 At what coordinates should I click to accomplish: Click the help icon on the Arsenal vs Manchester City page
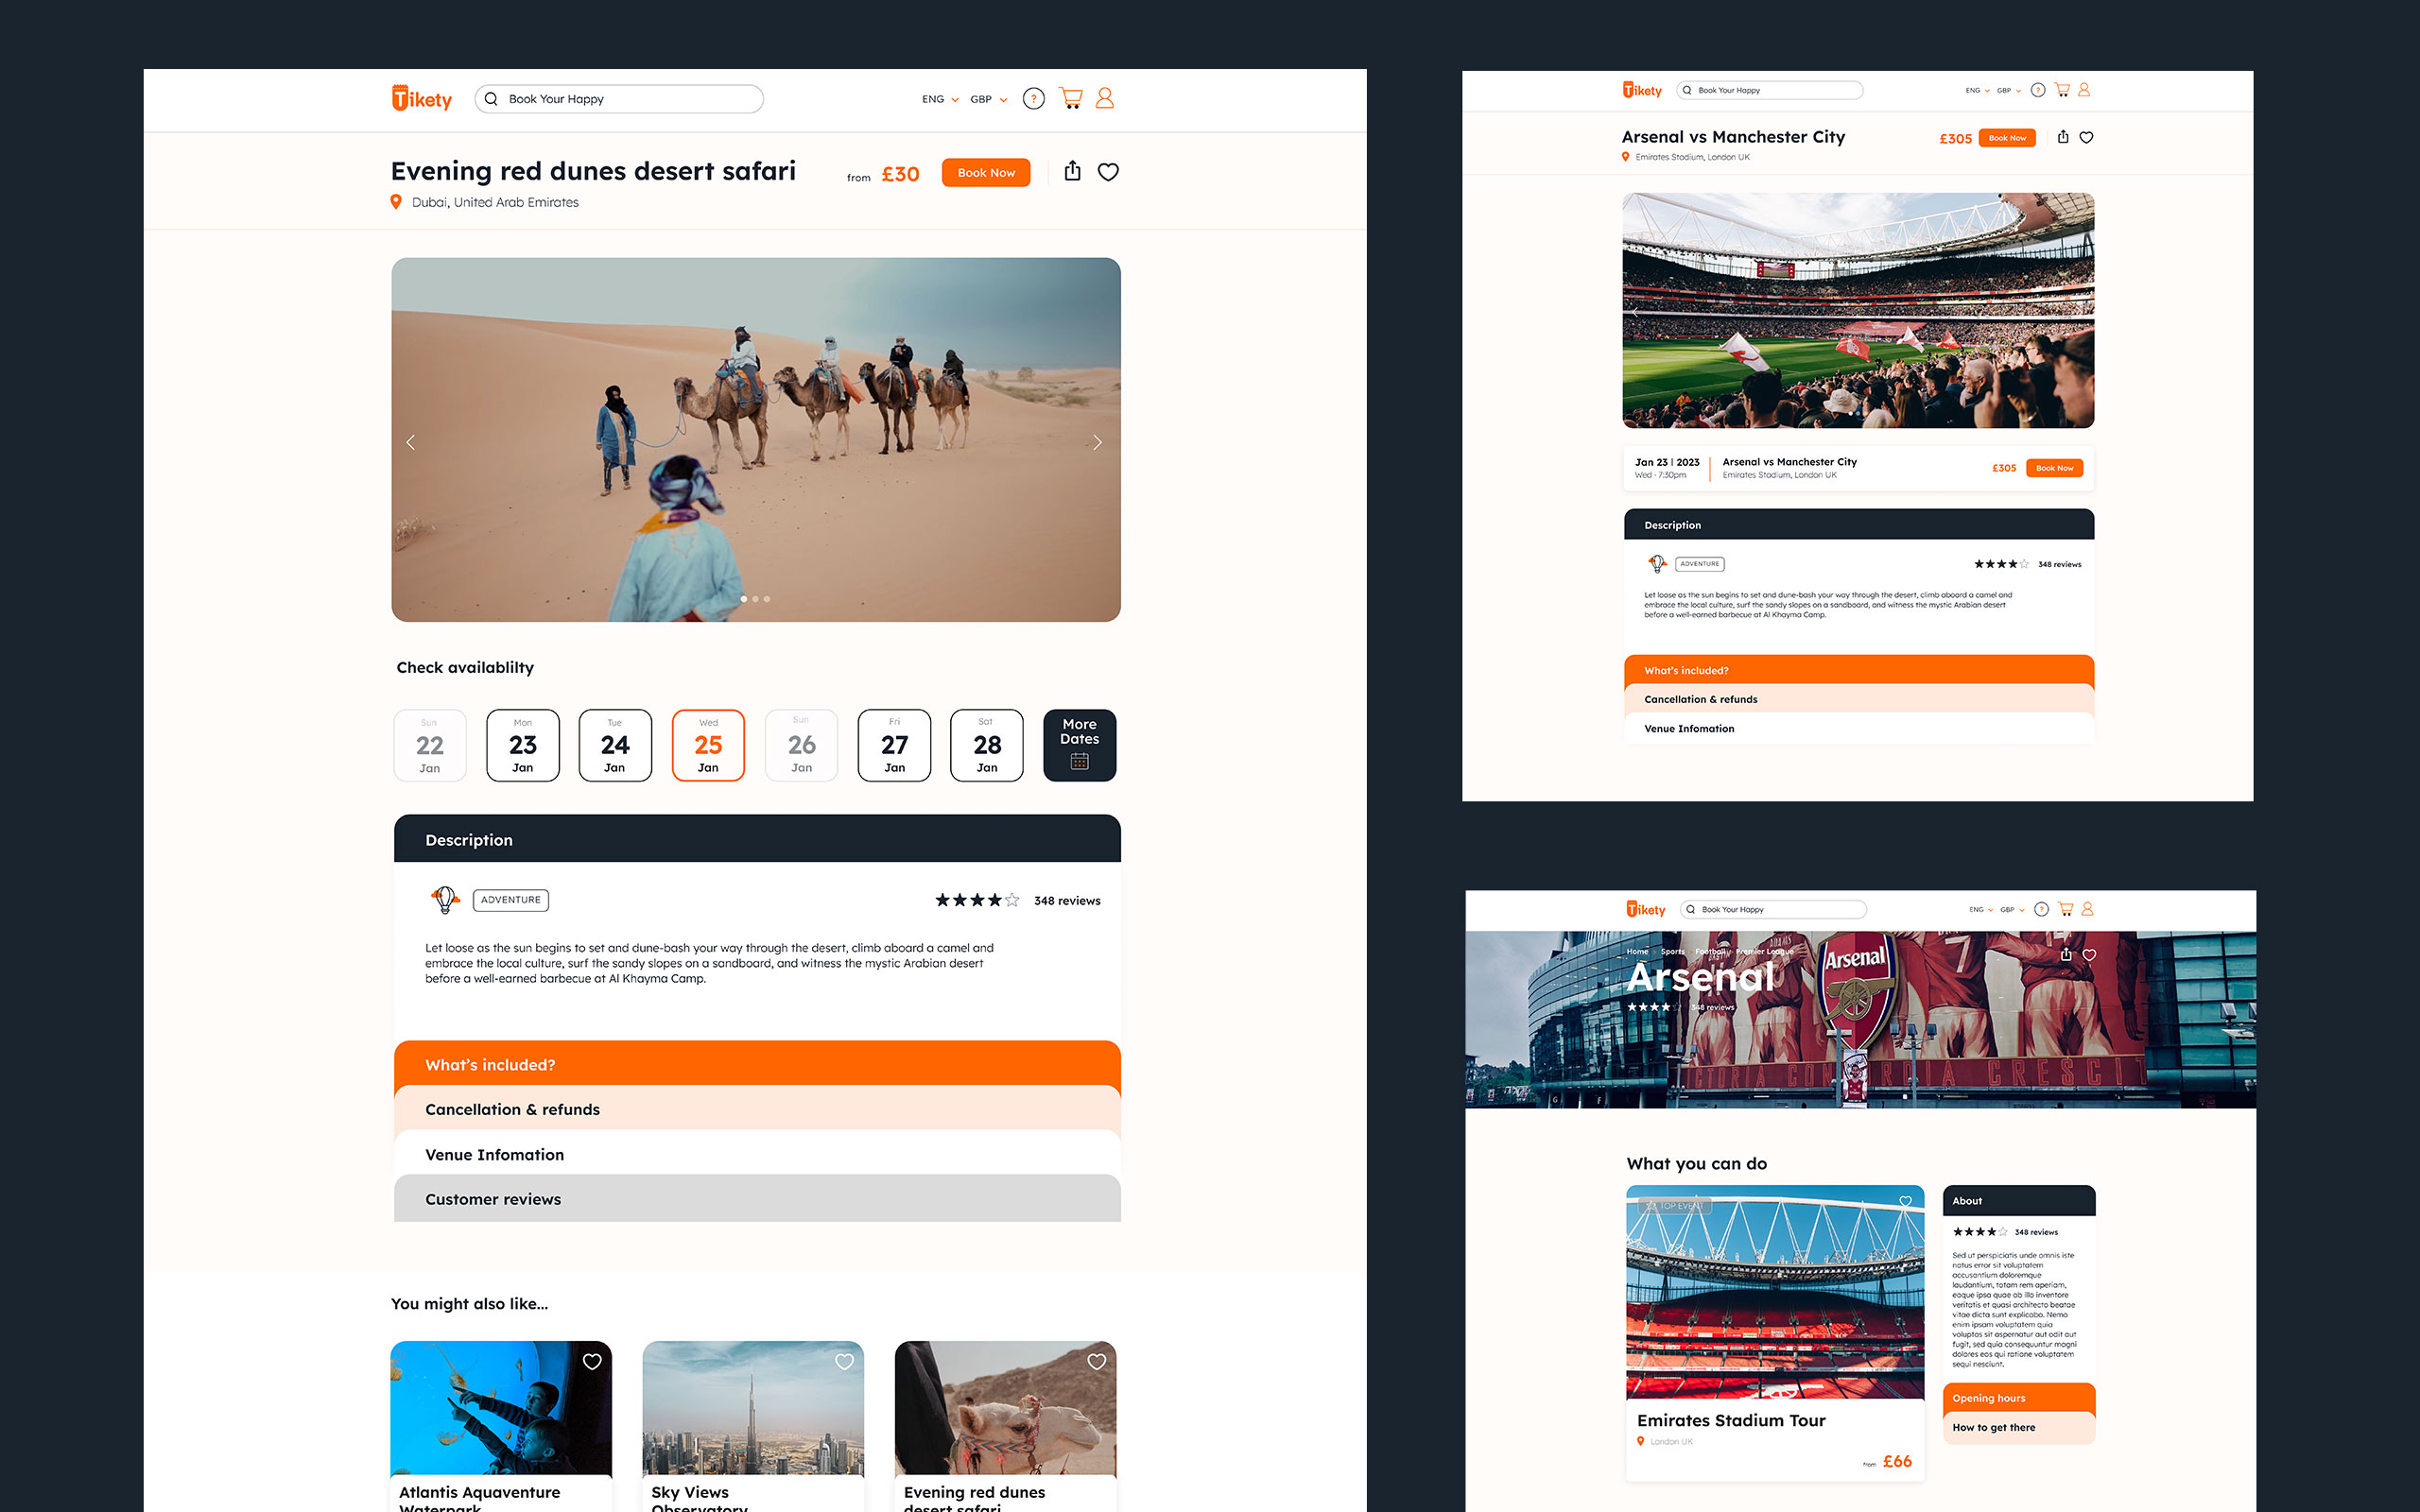tap(2038, 90)
